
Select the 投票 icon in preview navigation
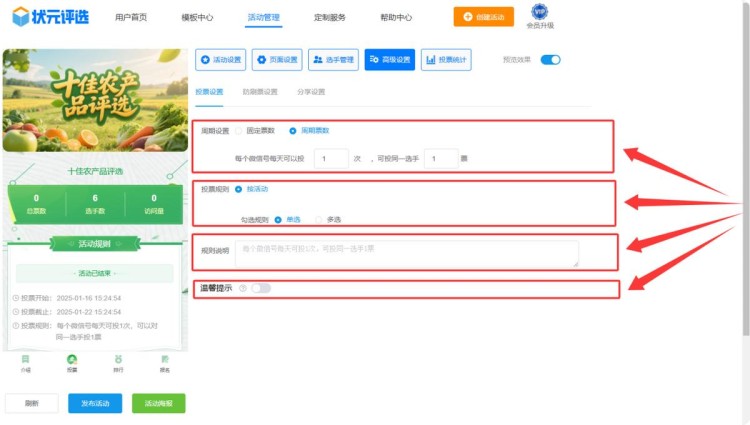point(72,359)
